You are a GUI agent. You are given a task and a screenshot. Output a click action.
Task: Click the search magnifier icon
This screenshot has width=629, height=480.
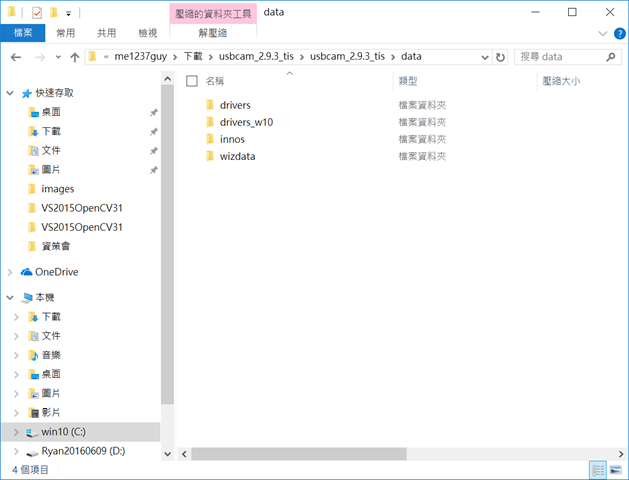tap(611, 57)
